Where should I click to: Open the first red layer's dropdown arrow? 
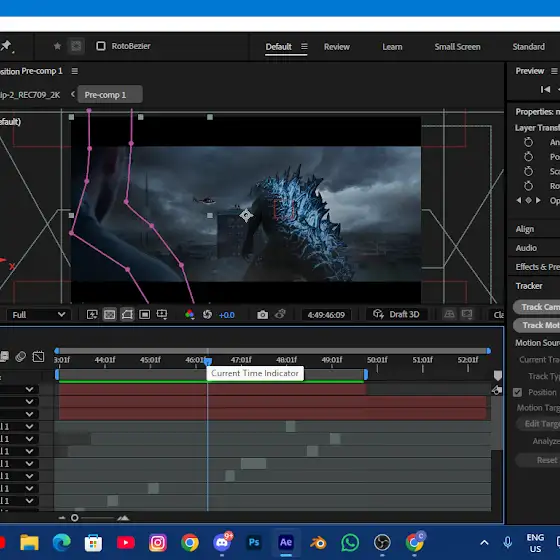(29, 389)
